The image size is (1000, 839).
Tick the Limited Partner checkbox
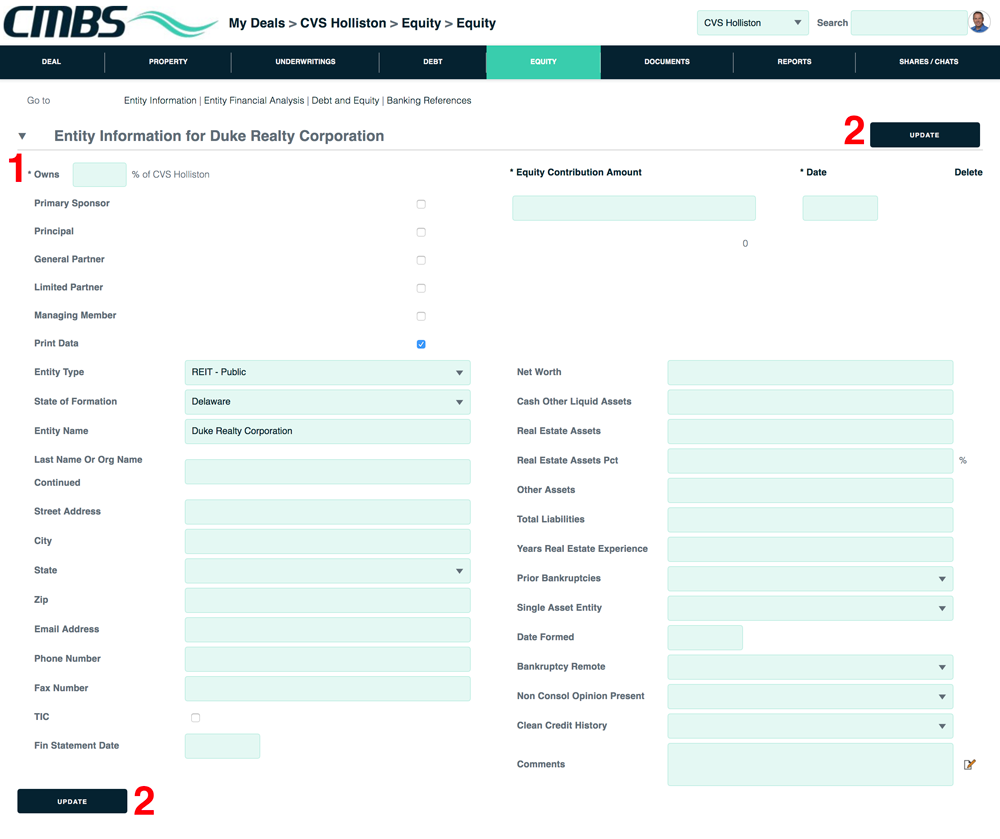click(421, 288)
